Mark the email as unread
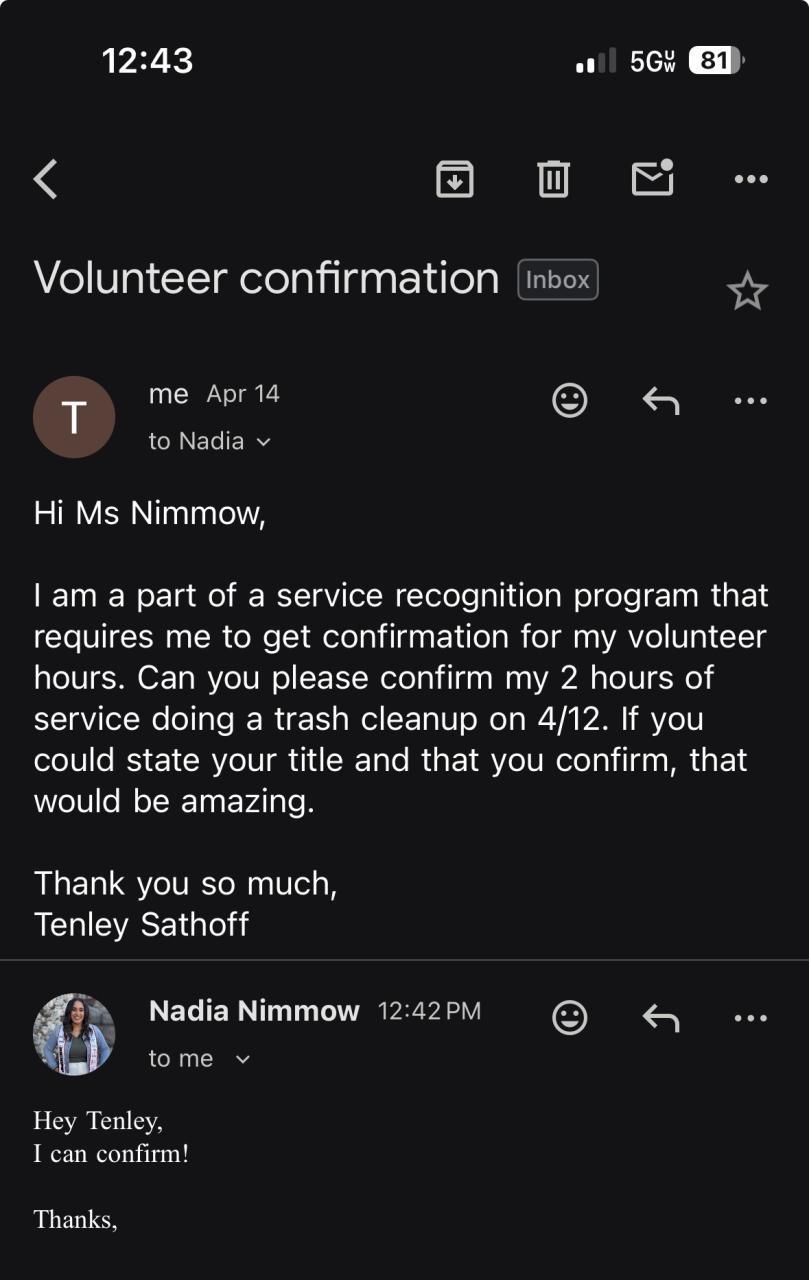 pos(652,179)
